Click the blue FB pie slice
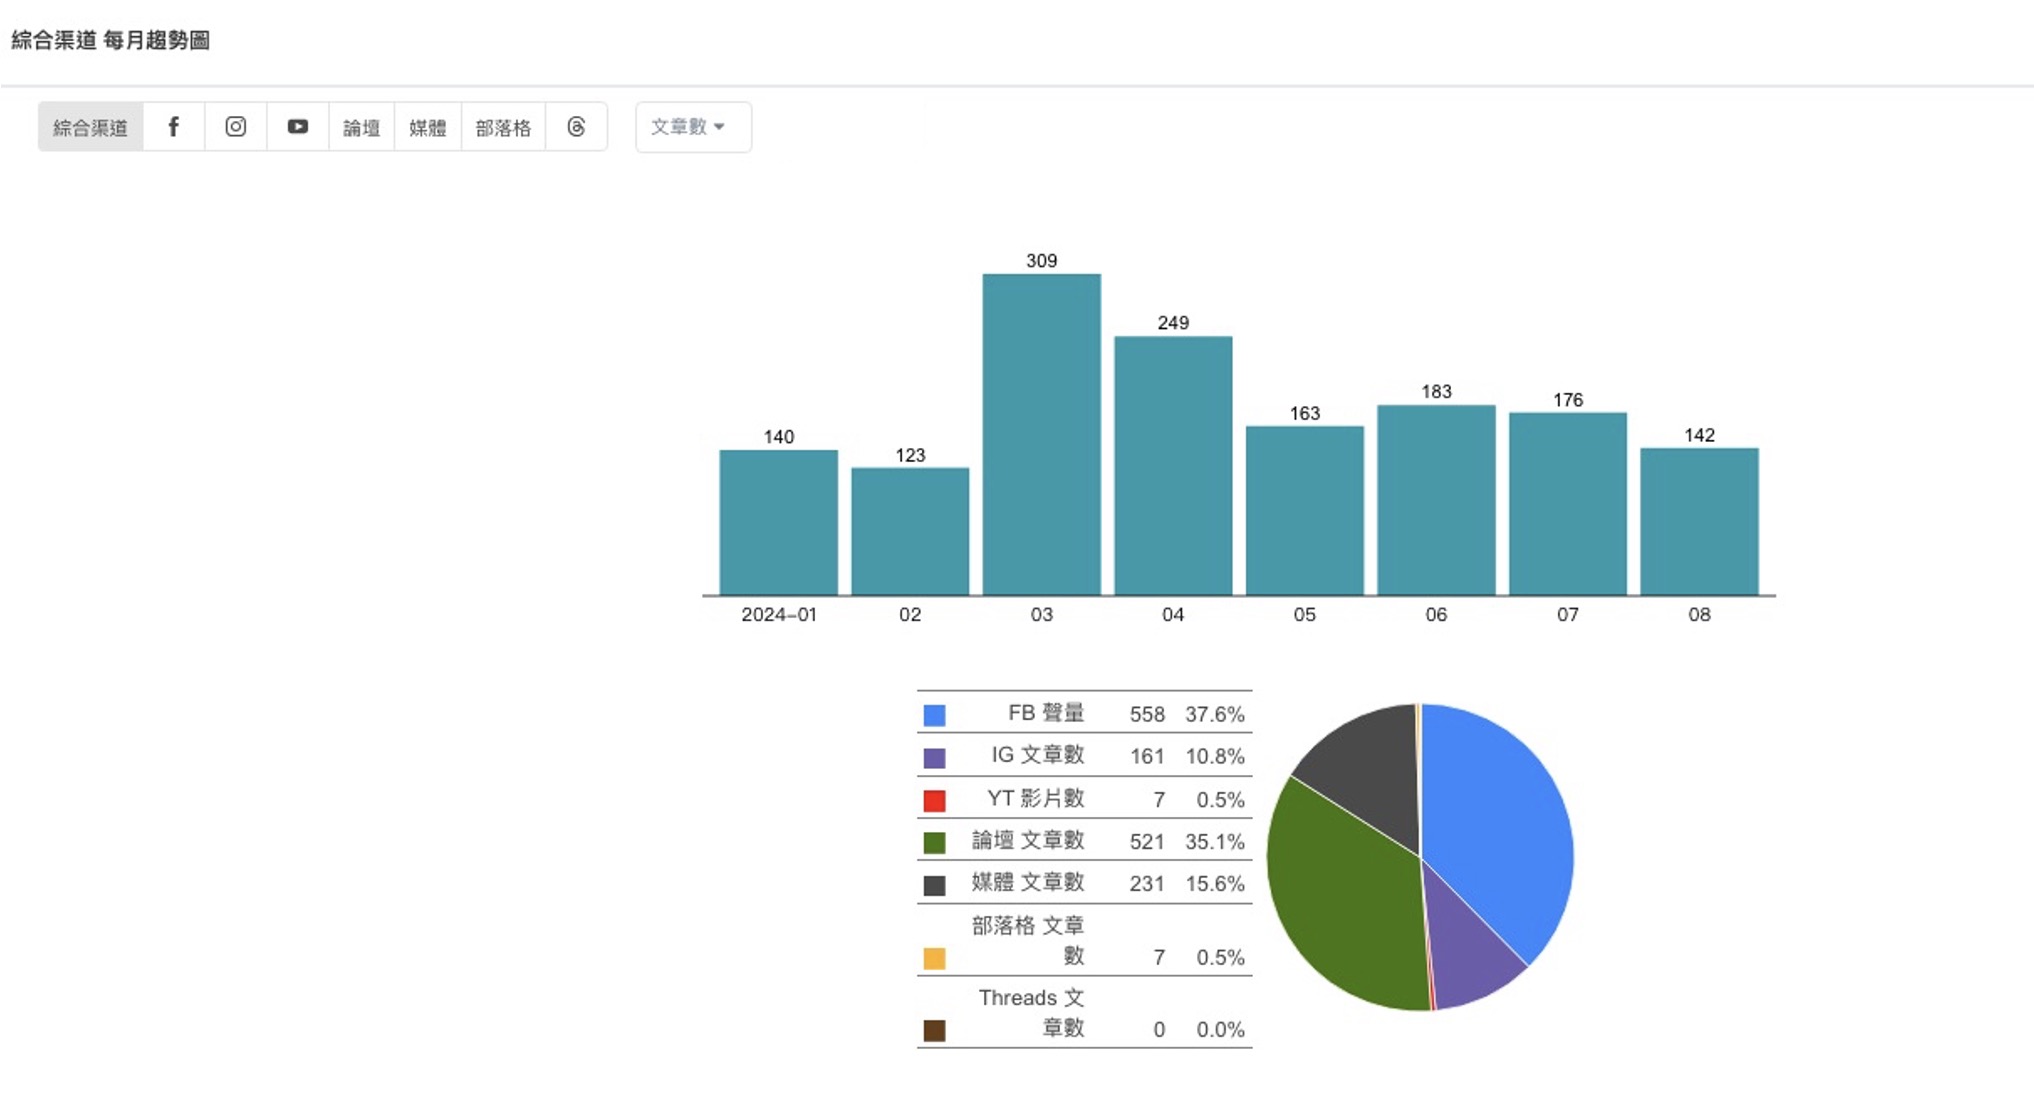 pos(1500,820)
